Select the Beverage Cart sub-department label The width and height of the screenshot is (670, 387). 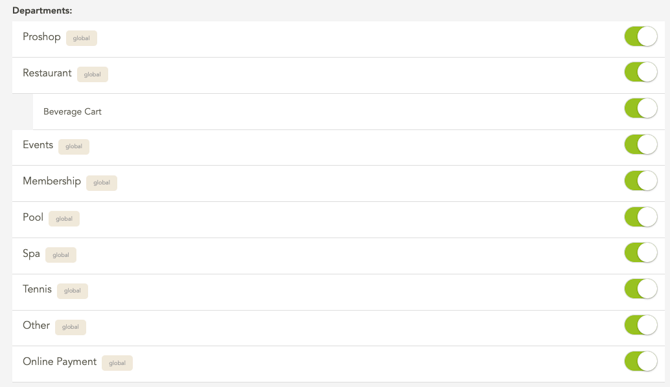tap(72, 112)
